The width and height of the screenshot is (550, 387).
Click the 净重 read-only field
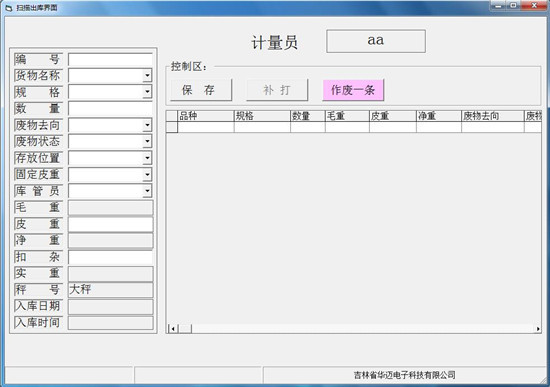point(110,241)
